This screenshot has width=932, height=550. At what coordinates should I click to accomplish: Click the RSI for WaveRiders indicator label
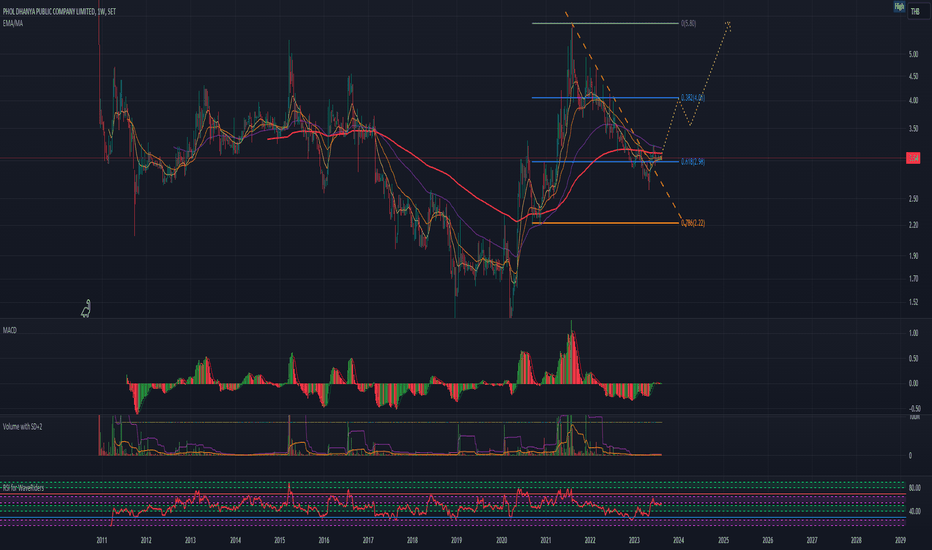[23, 488]
